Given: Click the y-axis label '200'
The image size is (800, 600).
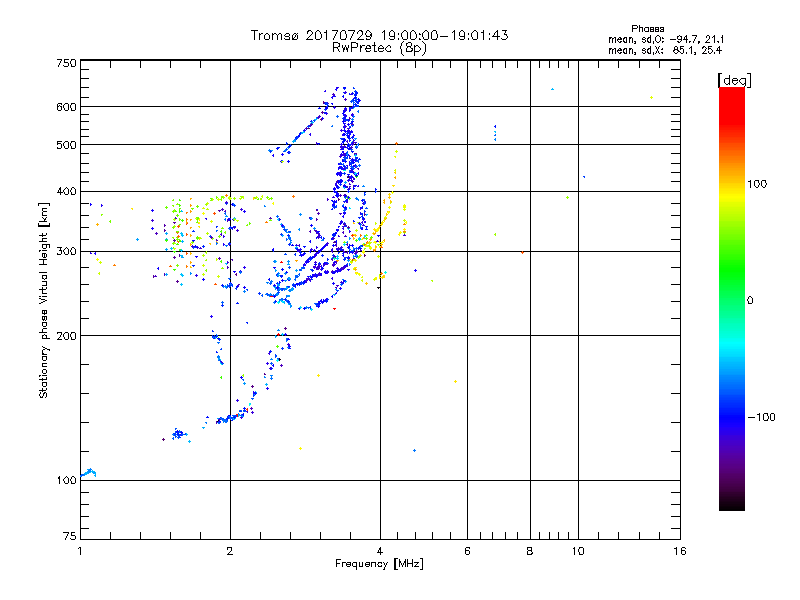Looking at the screenshot, I should coord(66,336).
